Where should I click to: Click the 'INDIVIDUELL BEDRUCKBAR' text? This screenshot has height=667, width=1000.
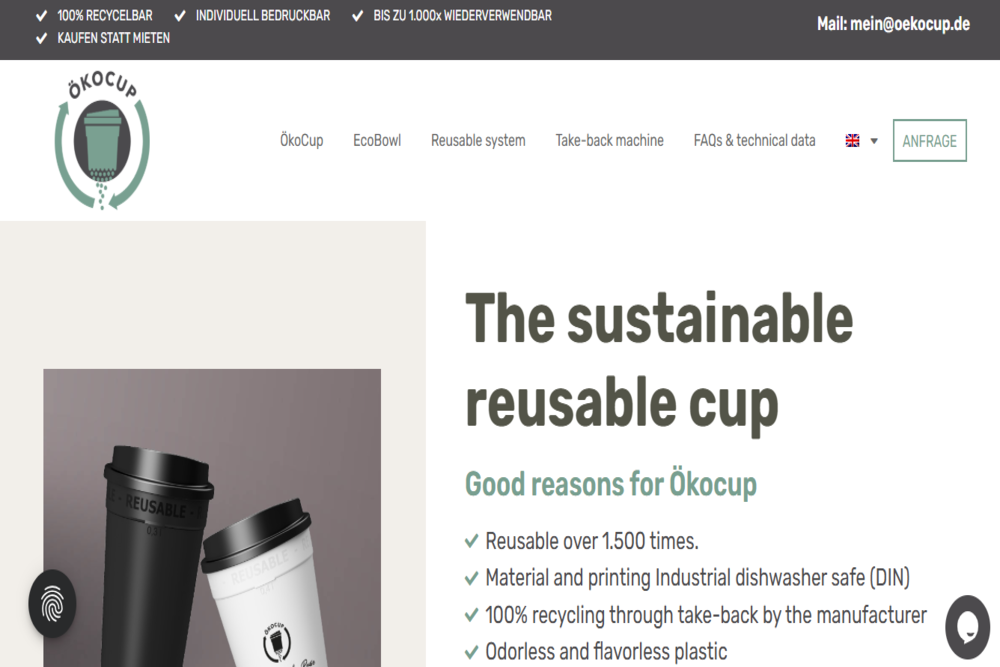(x=263, y=15)
